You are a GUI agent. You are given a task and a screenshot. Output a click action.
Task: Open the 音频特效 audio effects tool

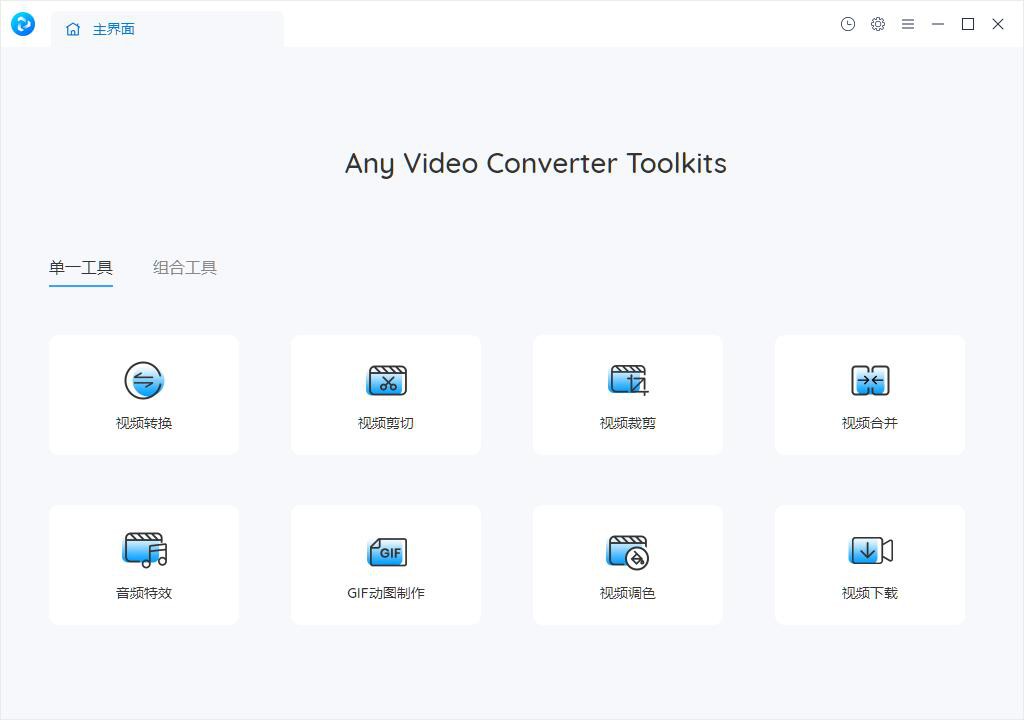point(143,564)
